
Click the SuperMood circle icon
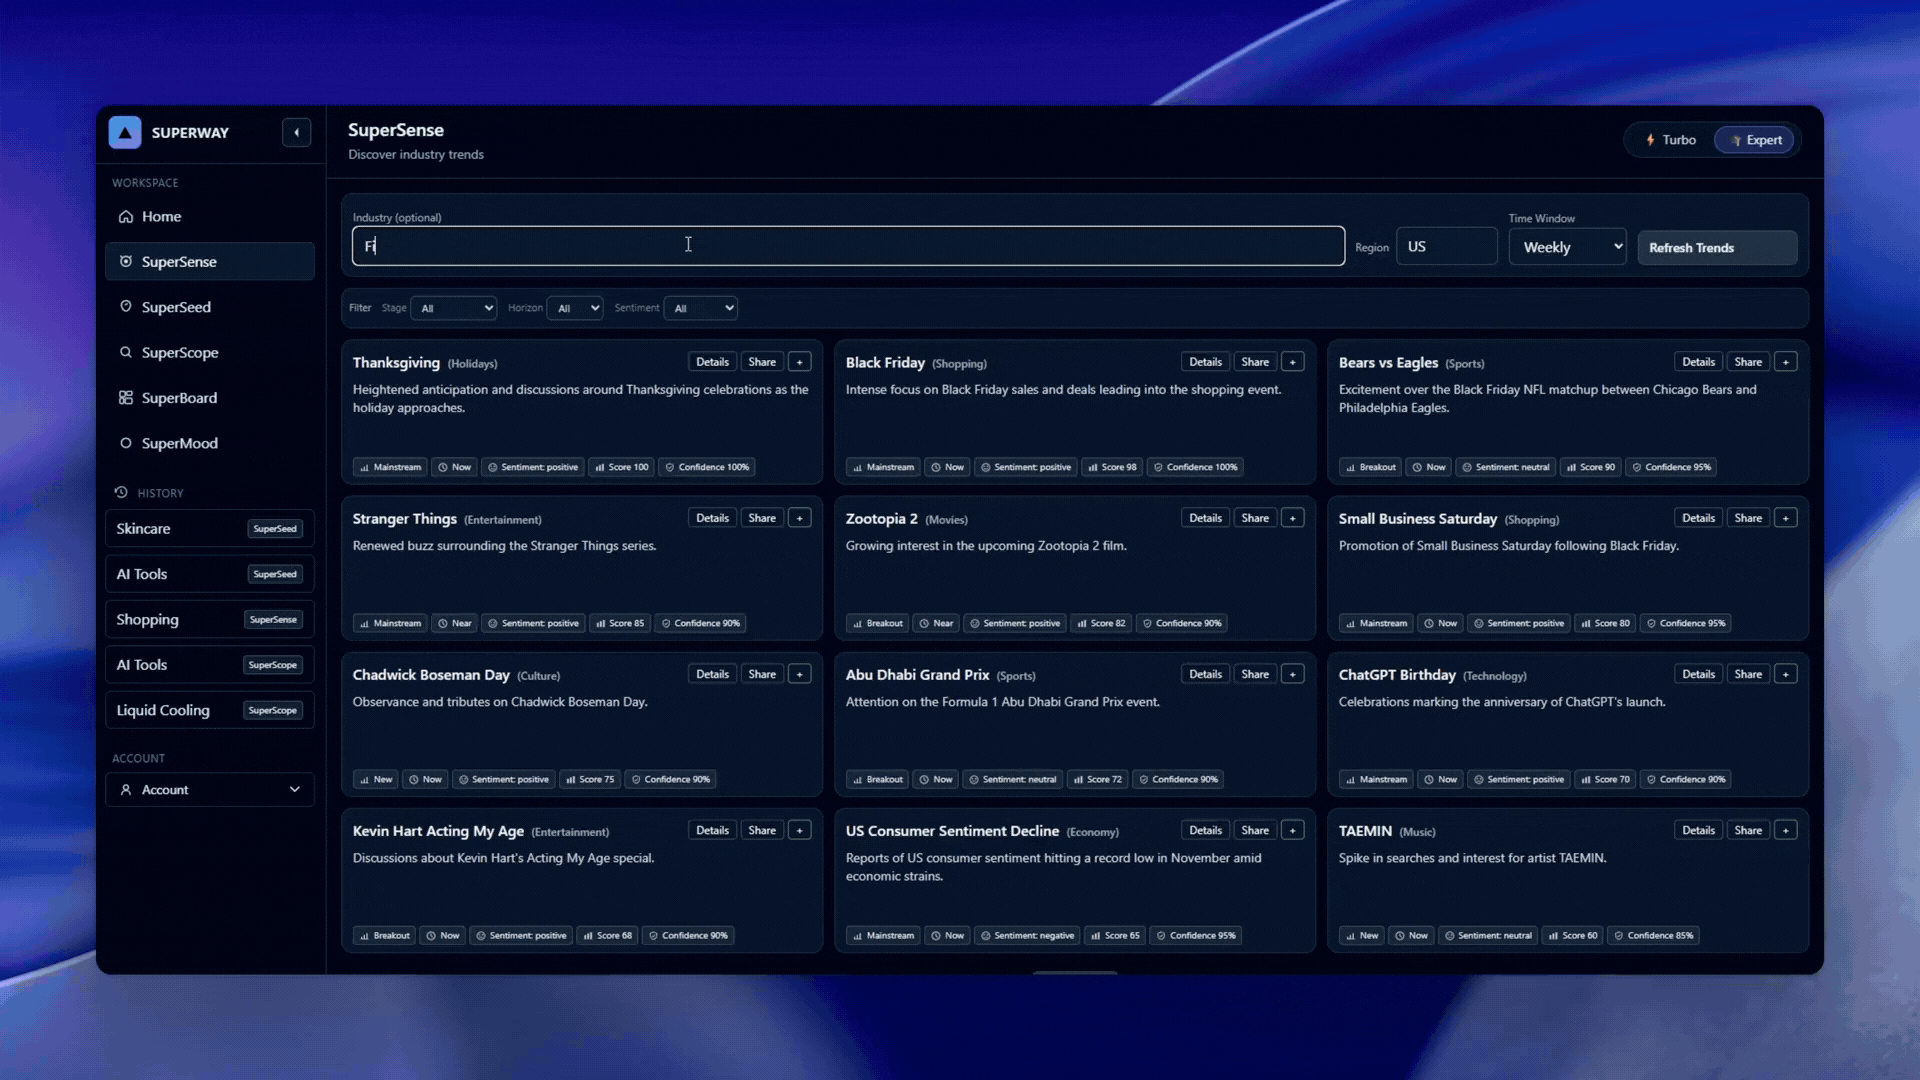(126, 443)
